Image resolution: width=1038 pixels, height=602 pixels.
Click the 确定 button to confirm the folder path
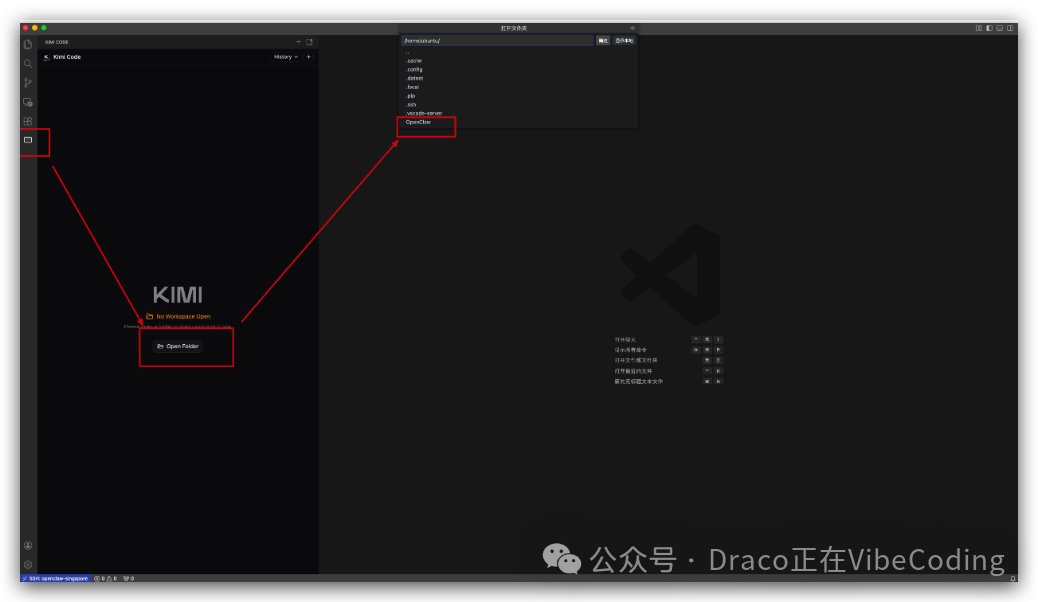point(603,40)
